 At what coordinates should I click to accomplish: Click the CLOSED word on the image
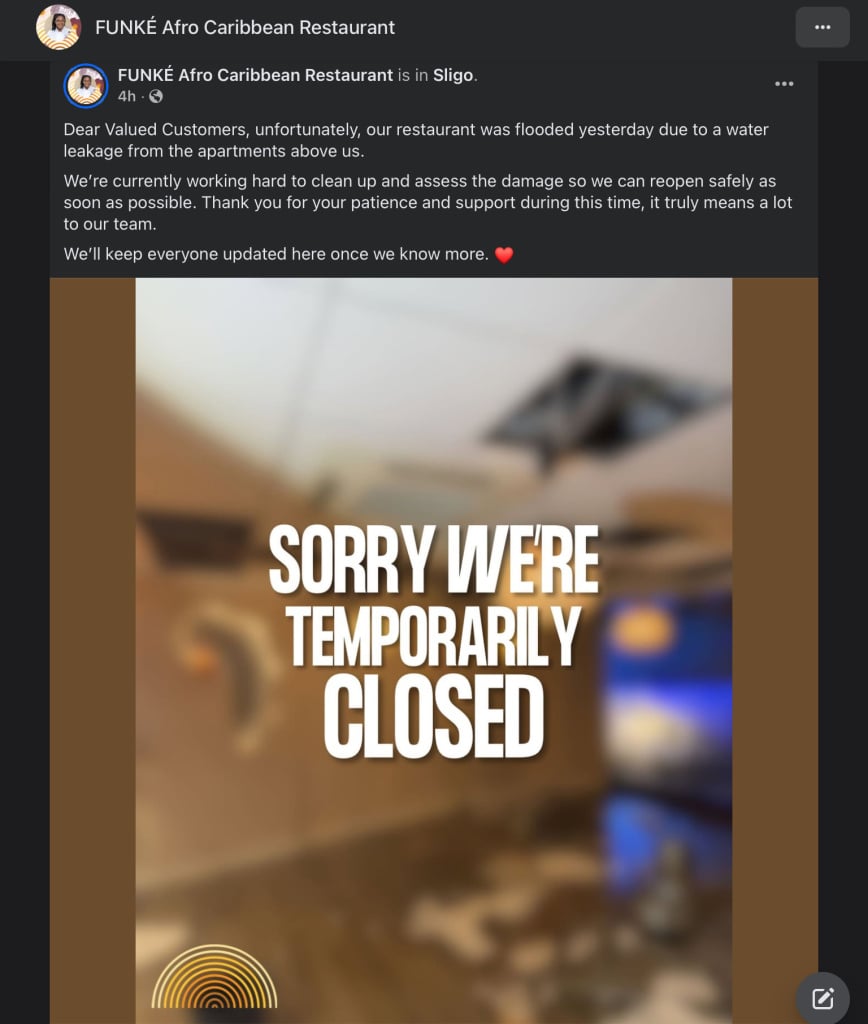pos(434,716)
